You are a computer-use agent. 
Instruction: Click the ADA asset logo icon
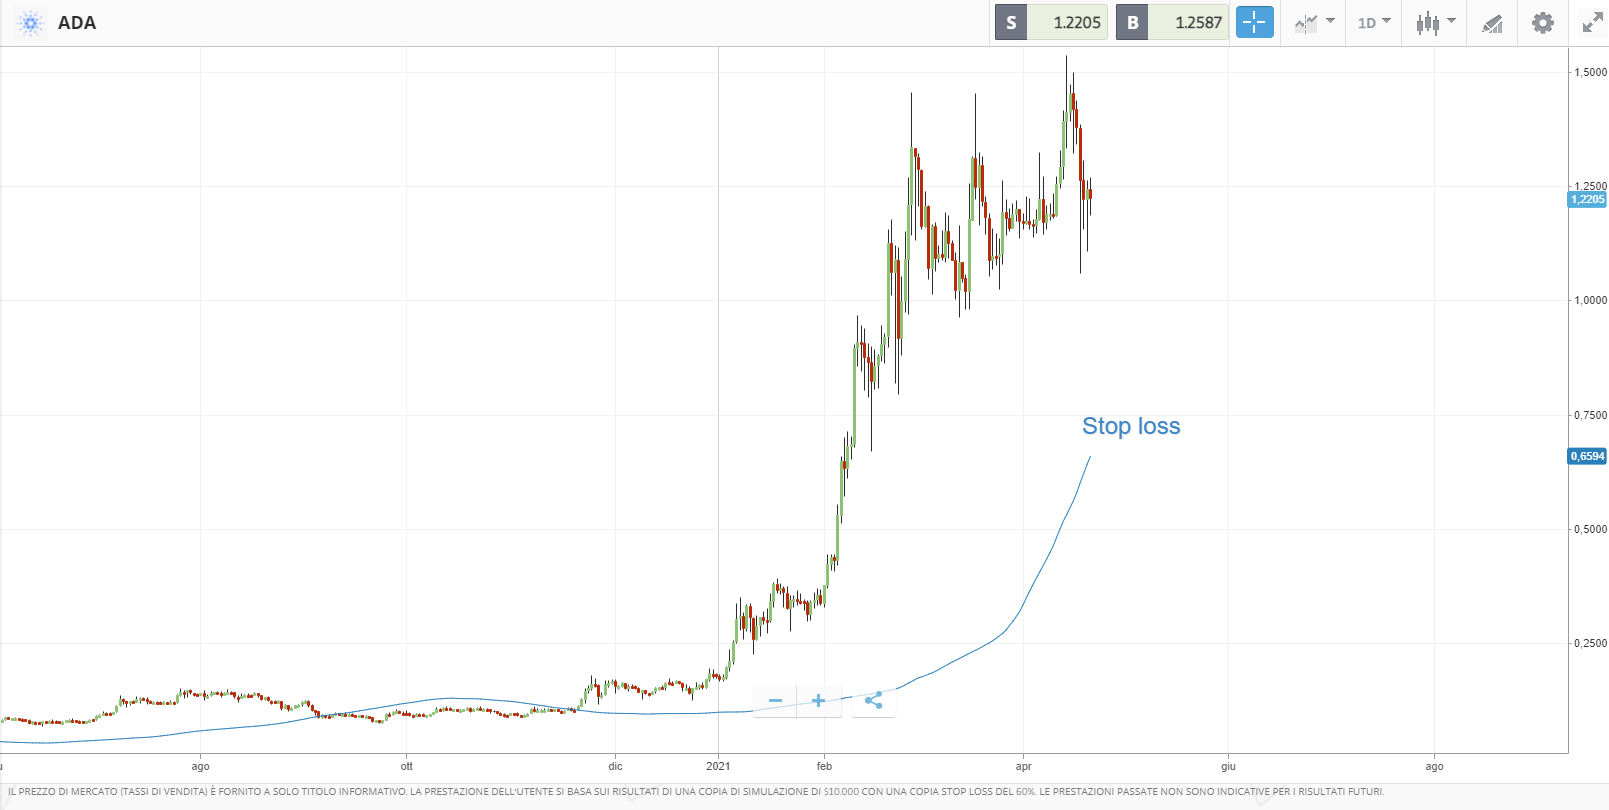click(x=30, y=23)
